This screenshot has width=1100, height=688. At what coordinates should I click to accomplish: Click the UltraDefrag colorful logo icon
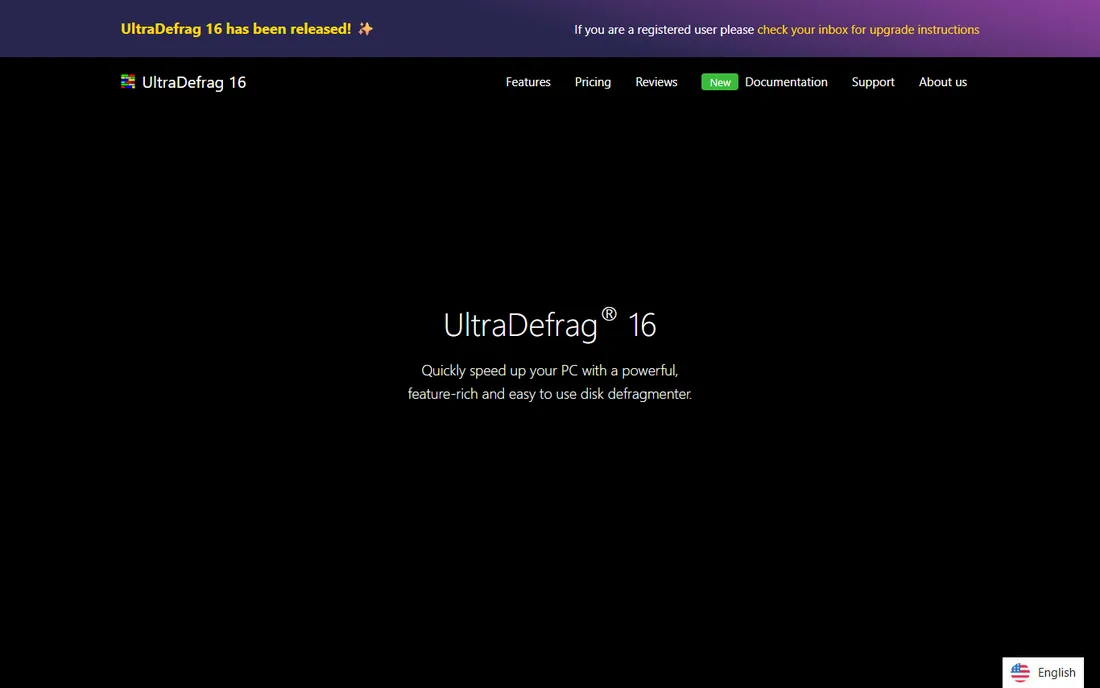pos(128,82)
